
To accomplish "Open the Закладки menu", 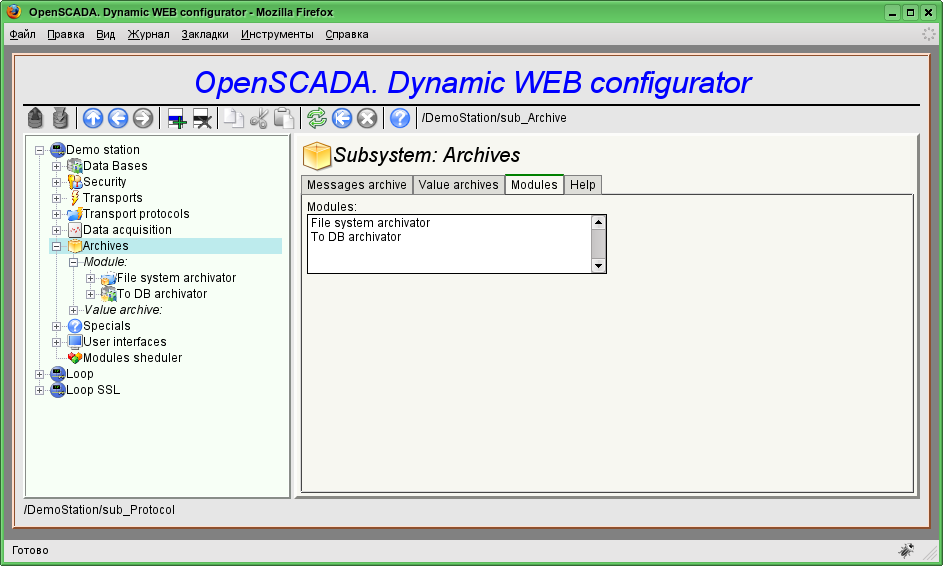I will [205, 34].
